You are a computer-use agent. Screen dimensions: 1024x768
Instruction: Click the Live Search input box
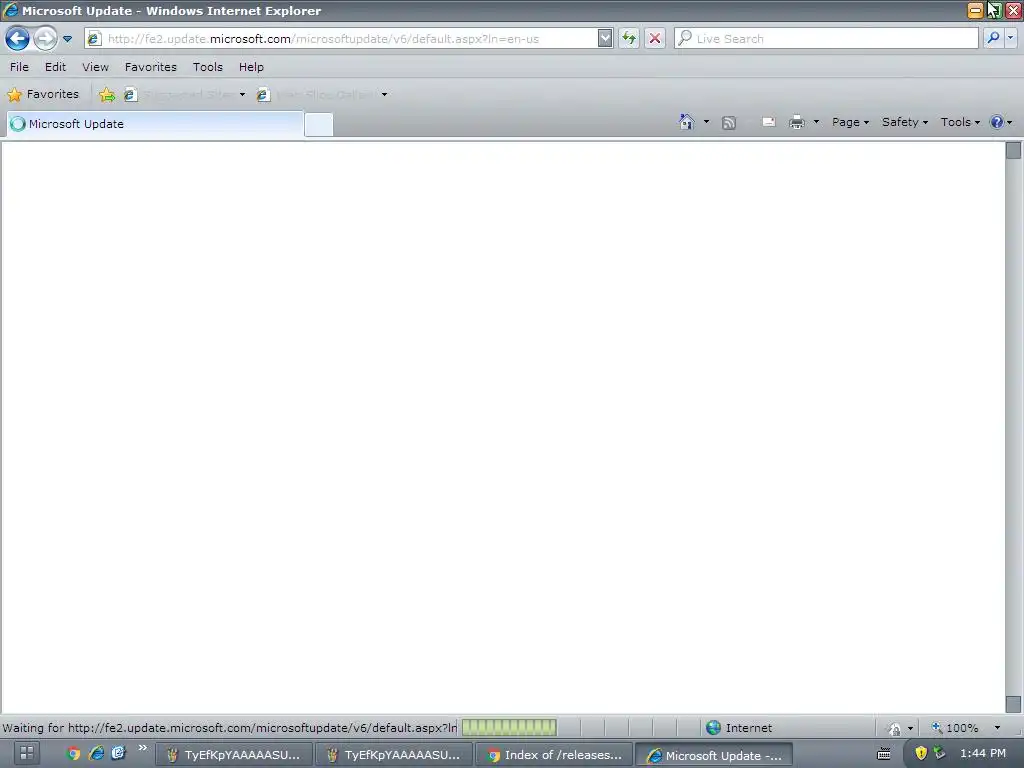(x=826, y=39)
